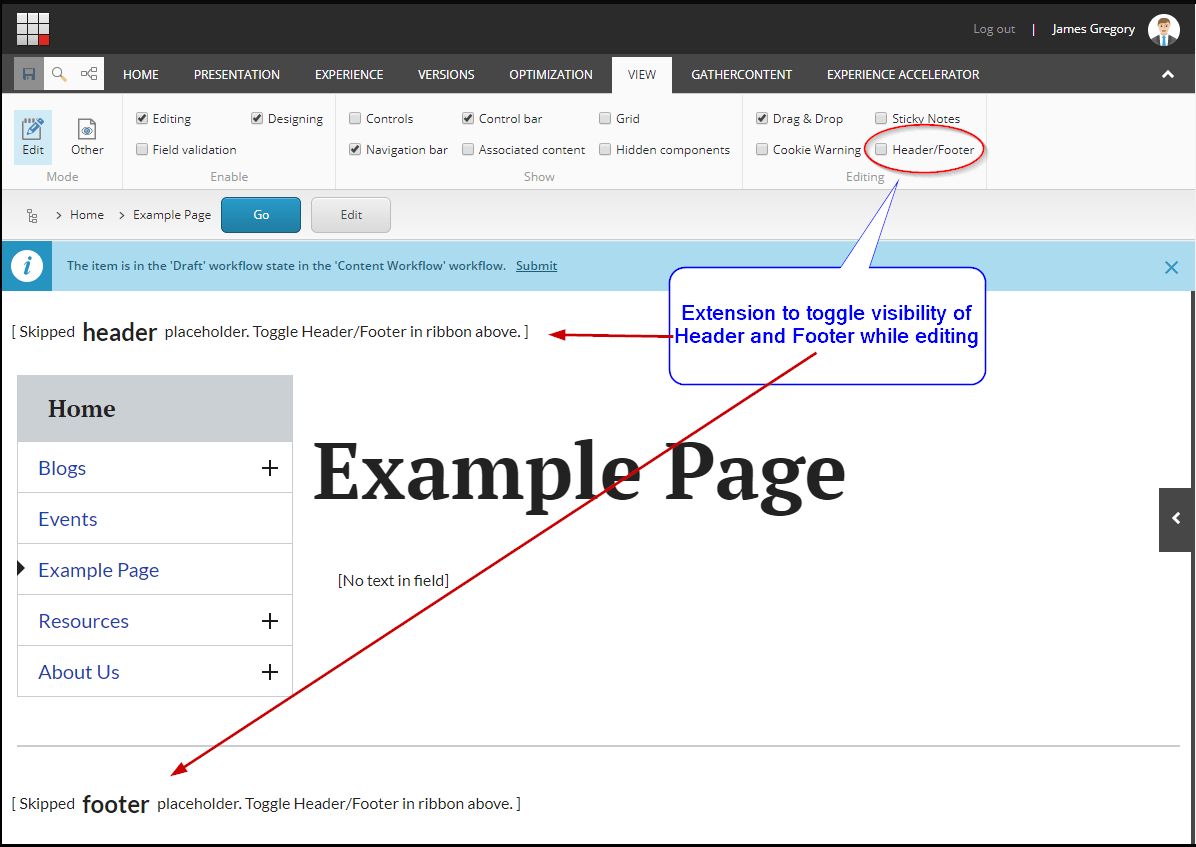
Task: Click the Example Page title heading
Action: 580,475
